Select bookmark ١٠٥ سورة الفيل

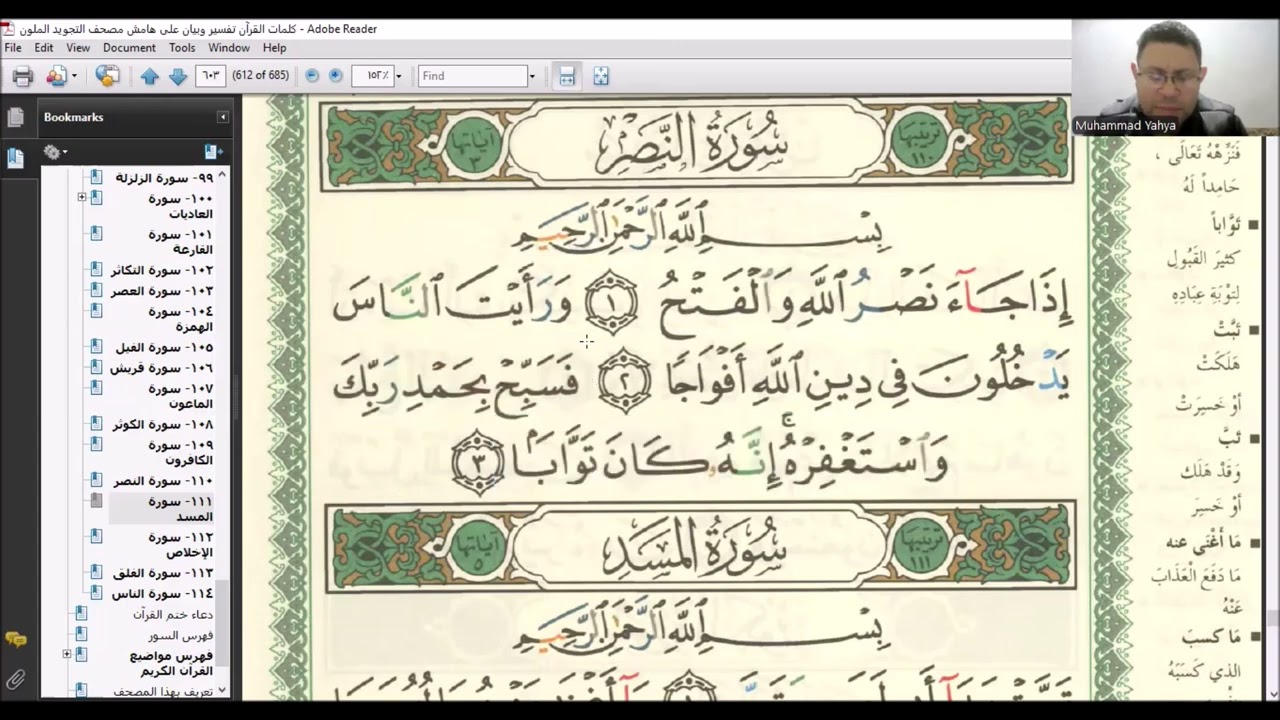164,348
